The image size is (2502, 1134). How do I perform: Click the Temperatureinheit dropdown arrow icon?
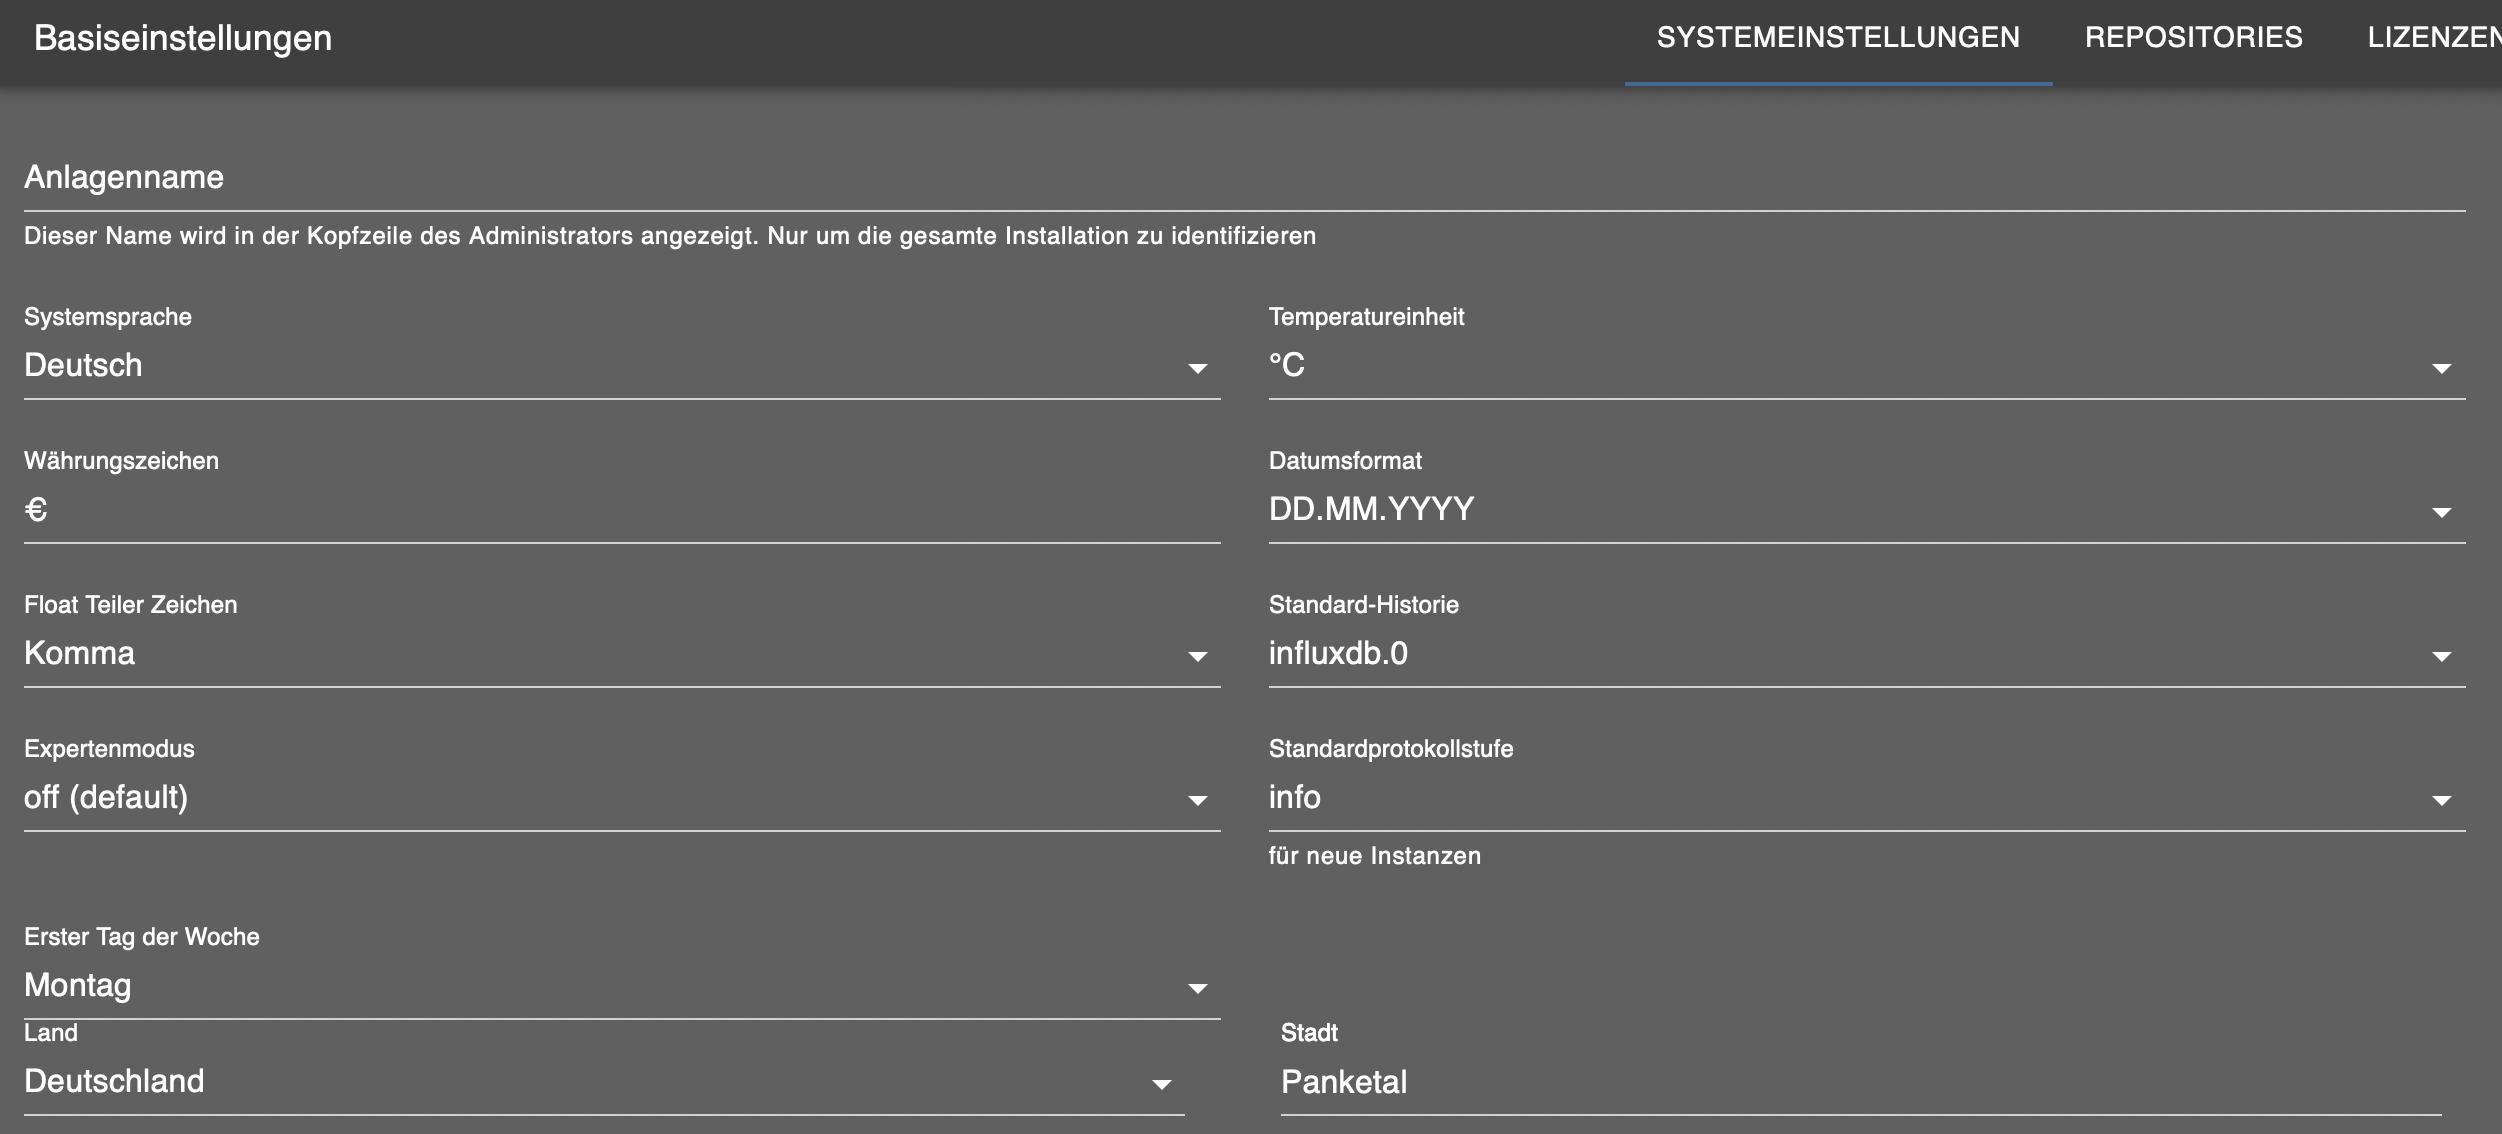coord(2441,368)
